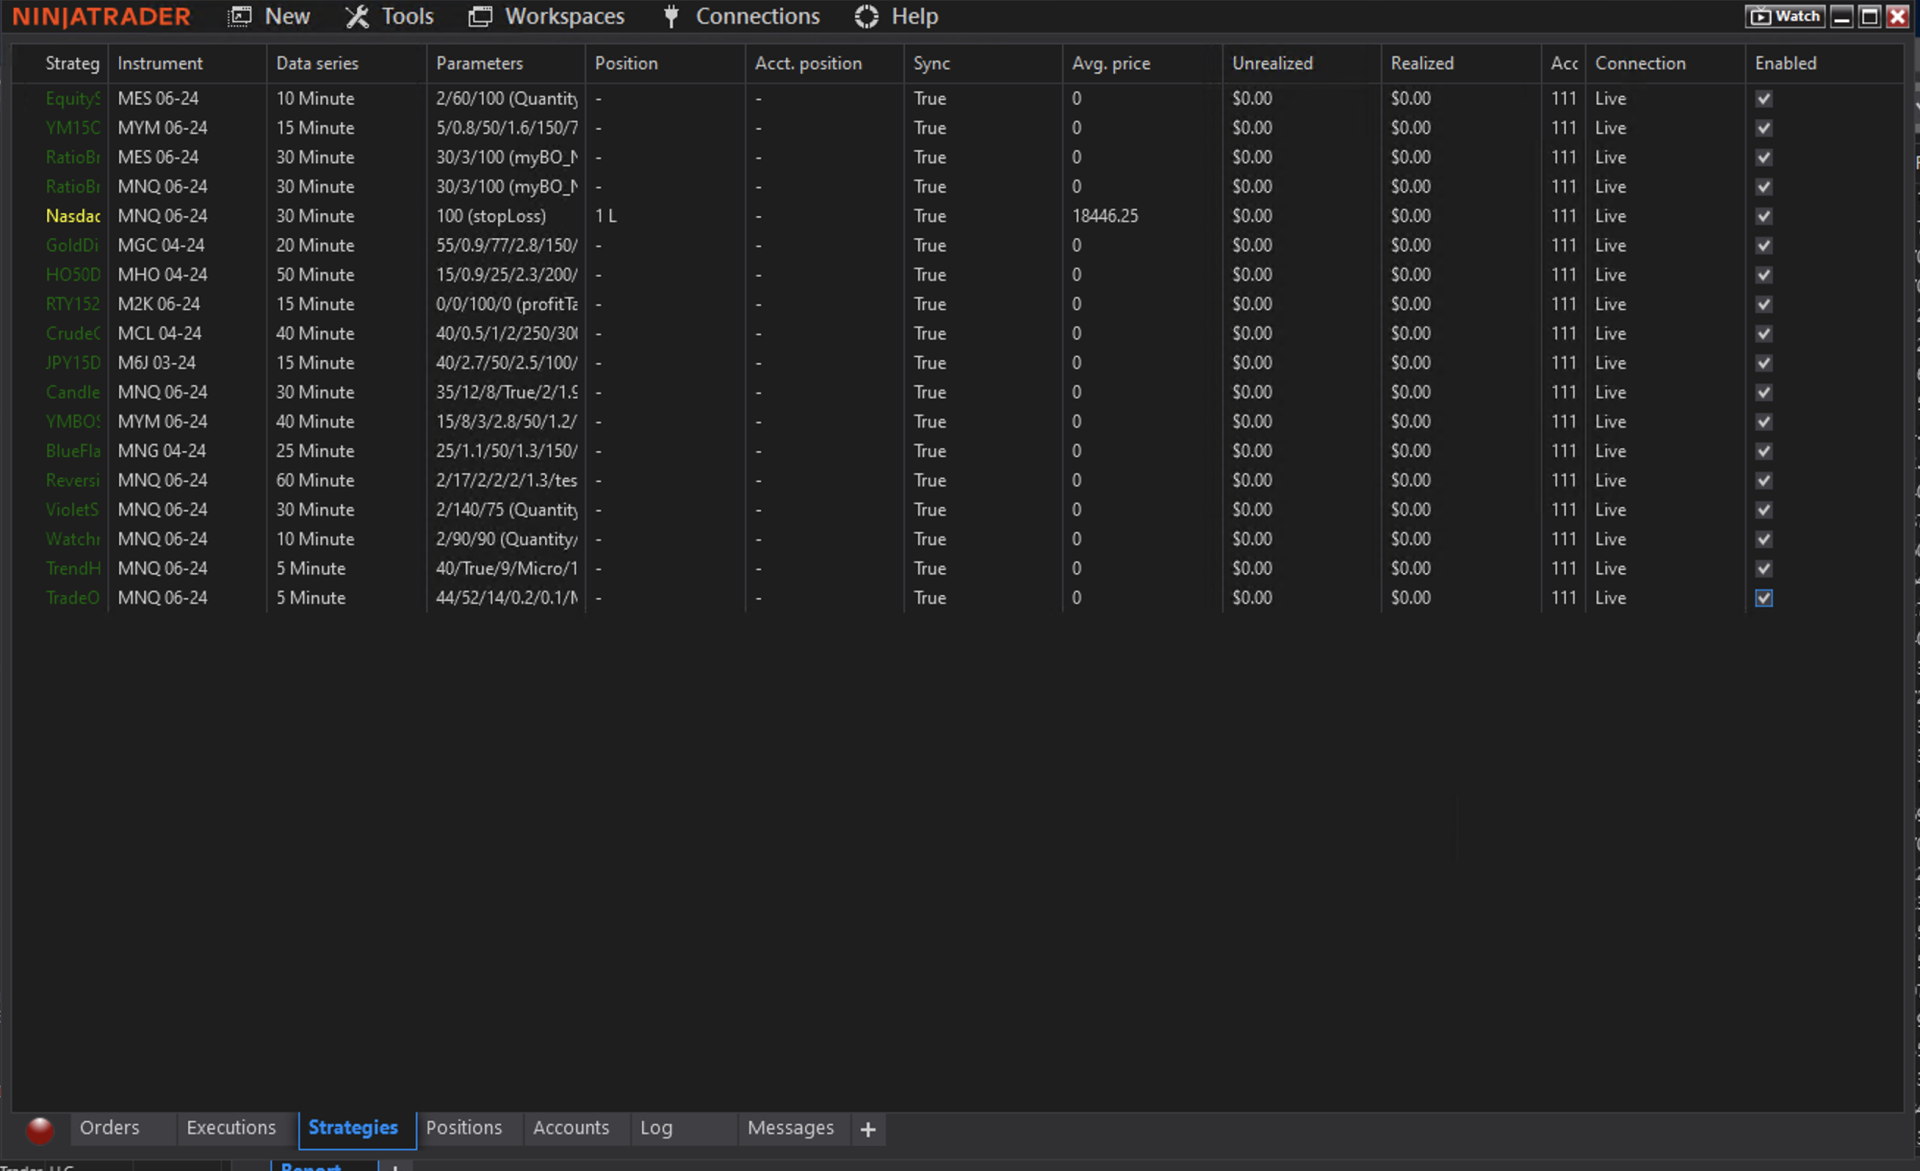The image size is (1920, 1171).
Task: Click the Tools wrench icon
Action: 357,16
